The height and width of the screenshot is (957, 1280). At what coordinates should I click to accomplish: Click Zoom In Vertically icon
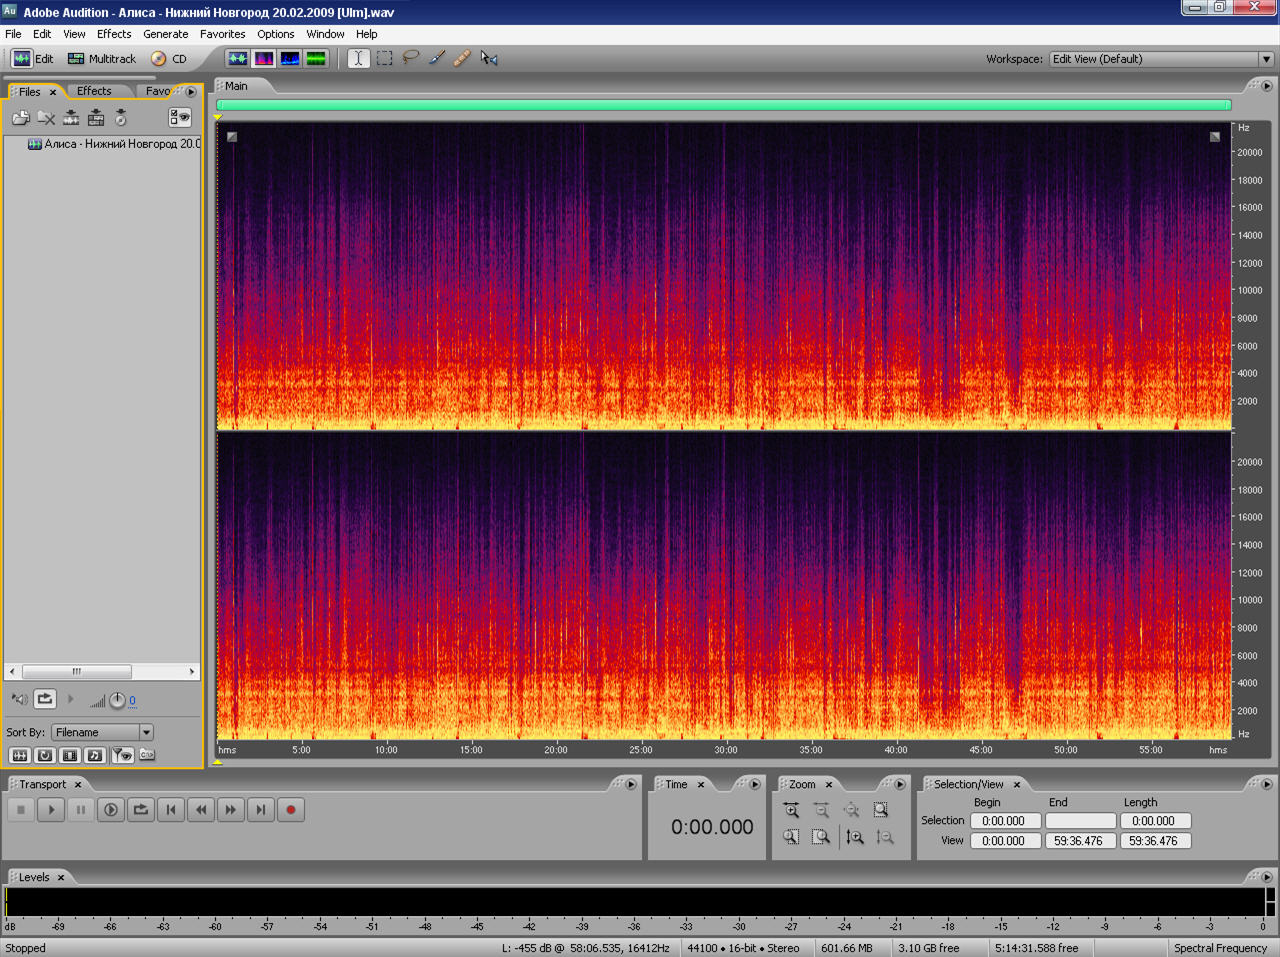tap(855, 837)
